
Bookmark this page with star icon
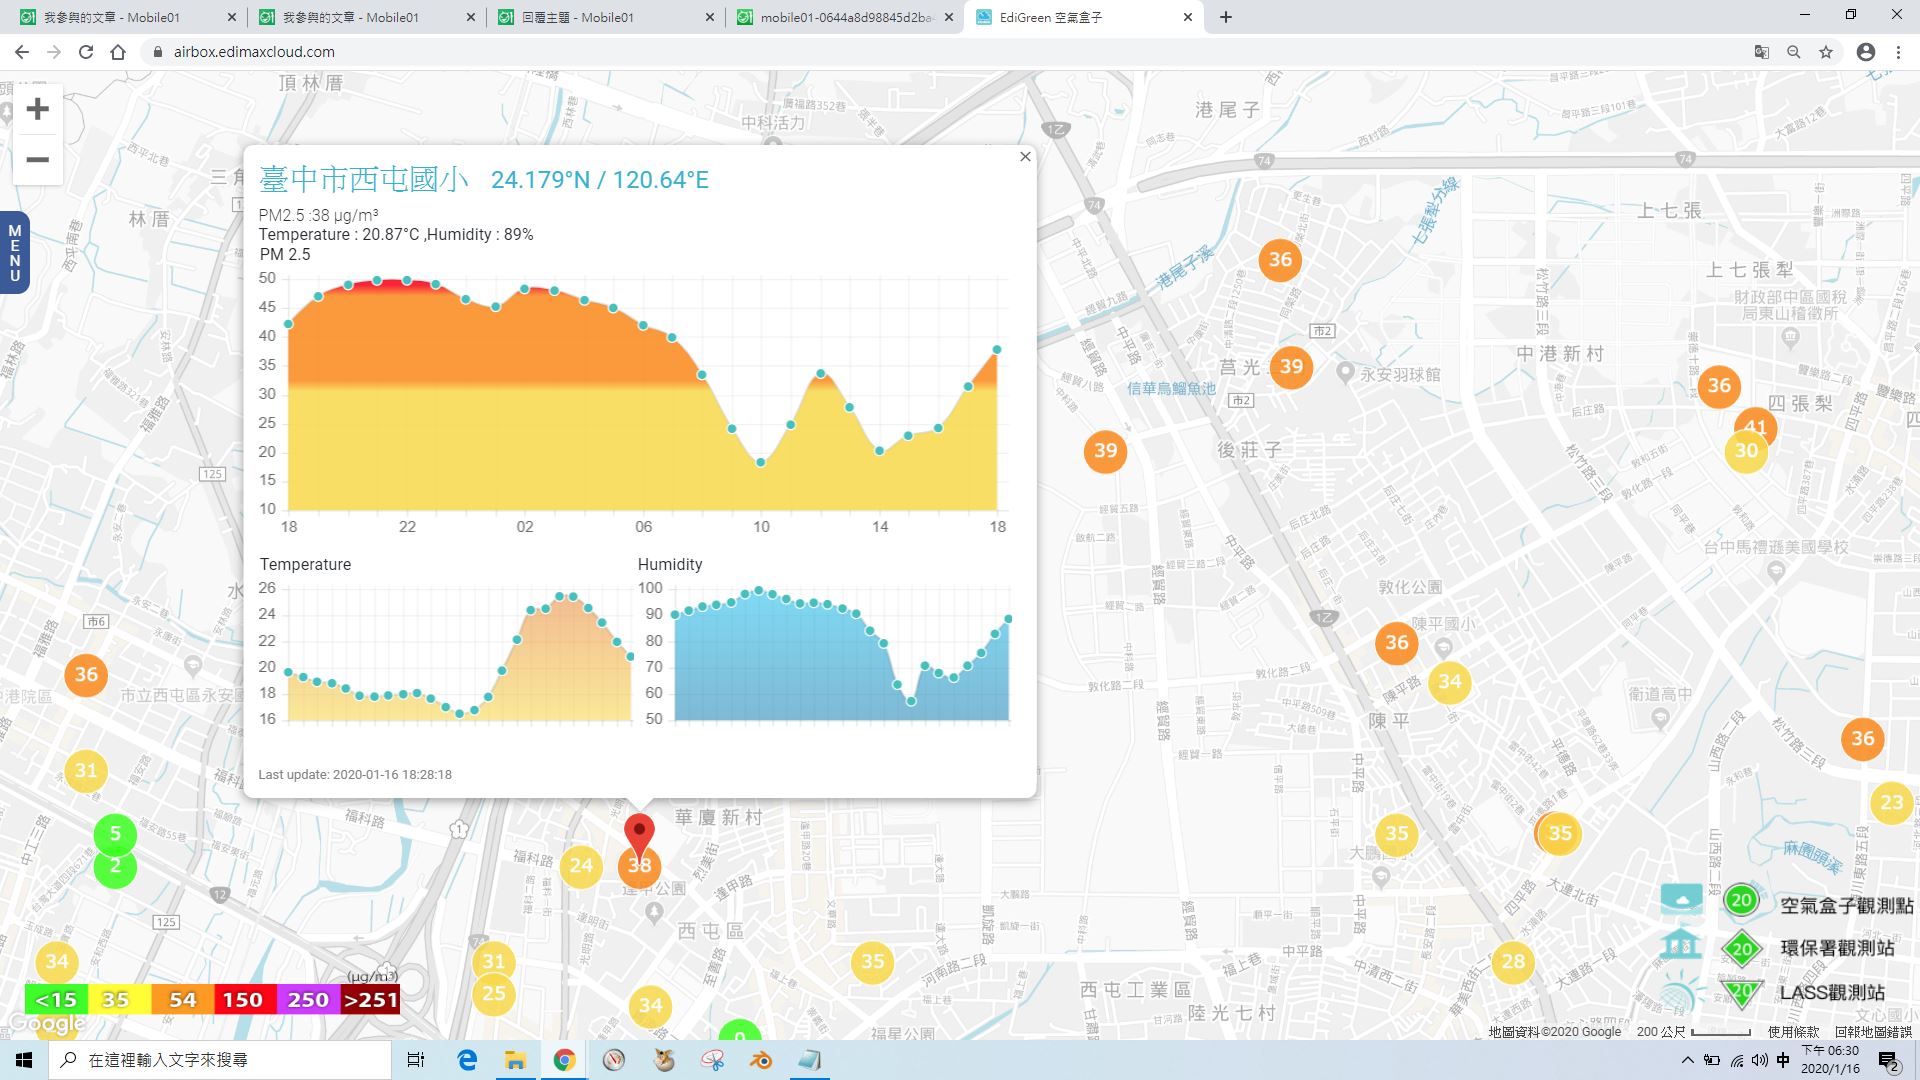1826,52
